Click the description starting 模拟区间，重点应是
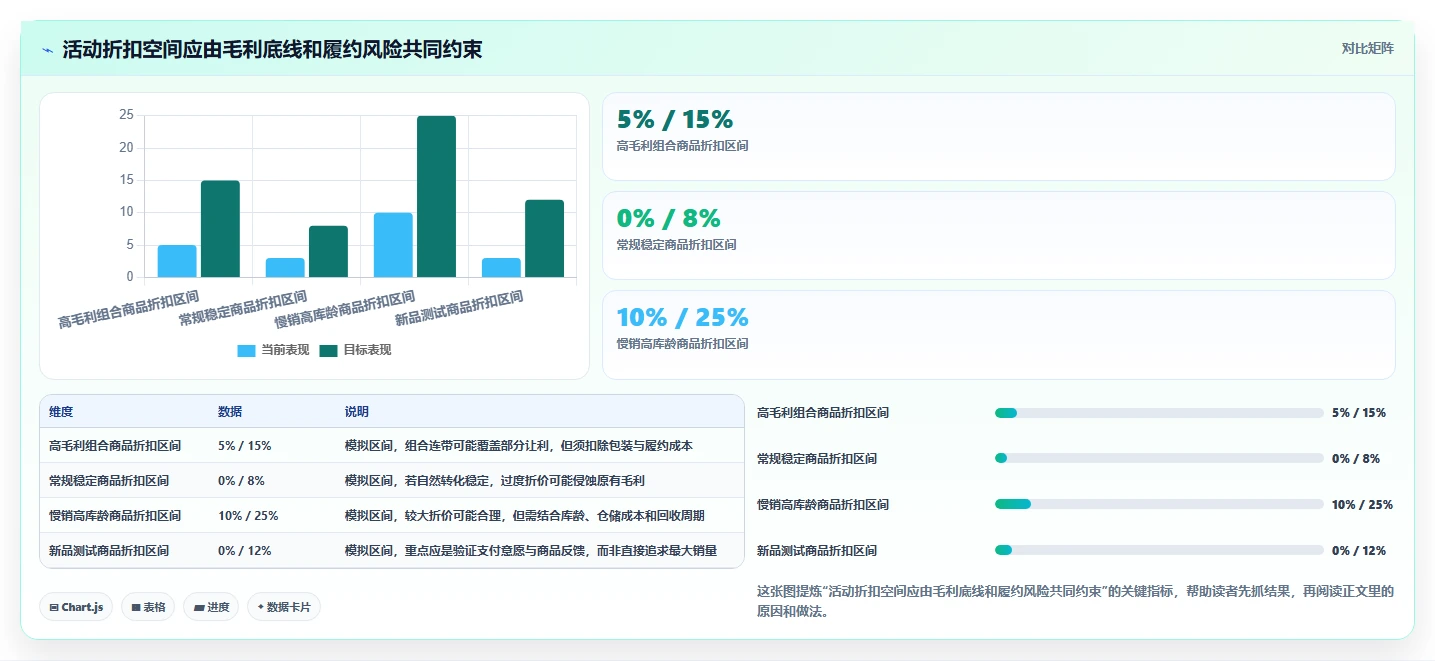This screenshot has height=661, width=1435. [x=531, y=551]
